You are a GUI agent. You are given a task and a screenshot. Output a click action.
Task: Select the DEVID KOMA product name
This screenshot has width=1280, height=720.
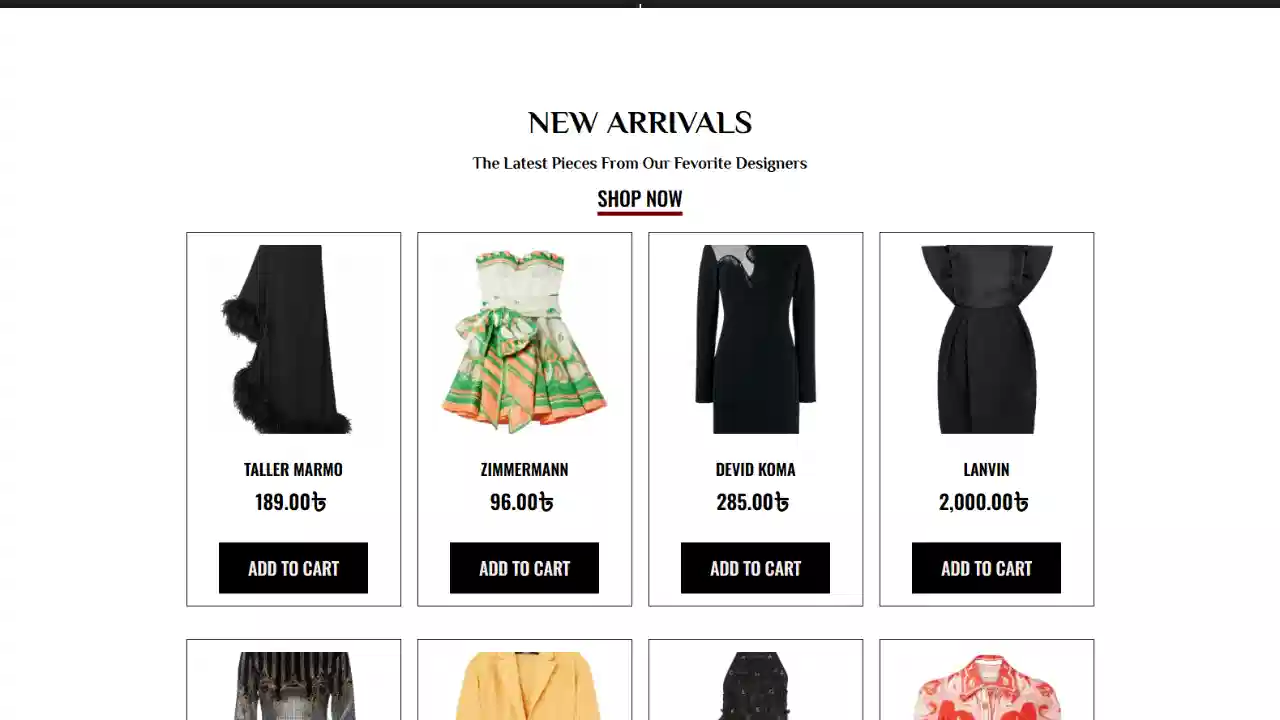click(755, 469)
